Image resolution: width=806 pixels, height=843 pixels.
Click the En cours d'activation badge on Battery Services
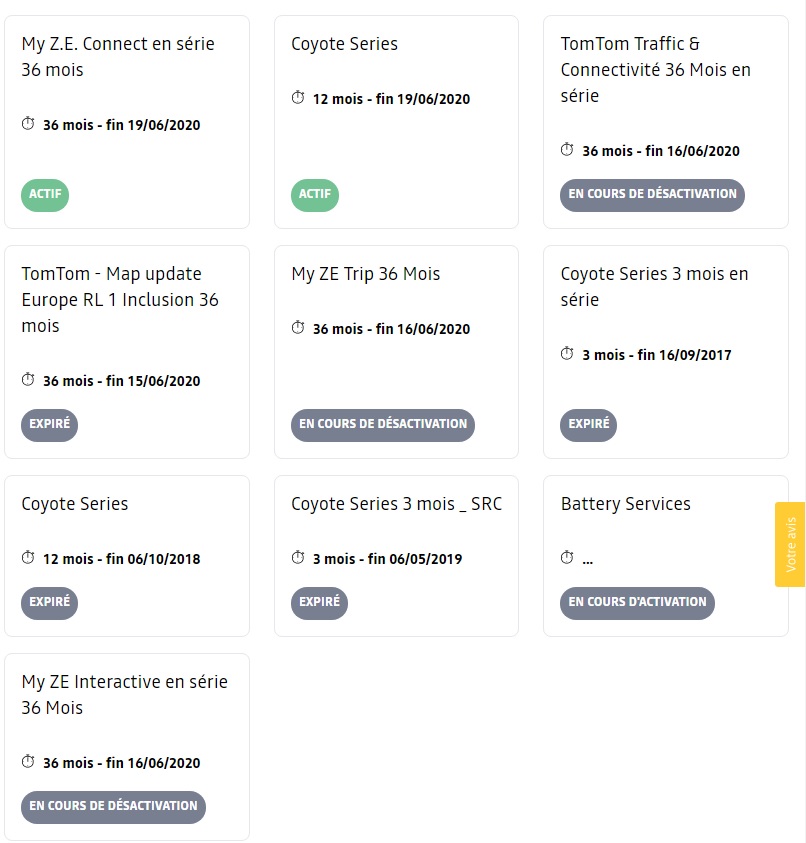tap(637, 603)
